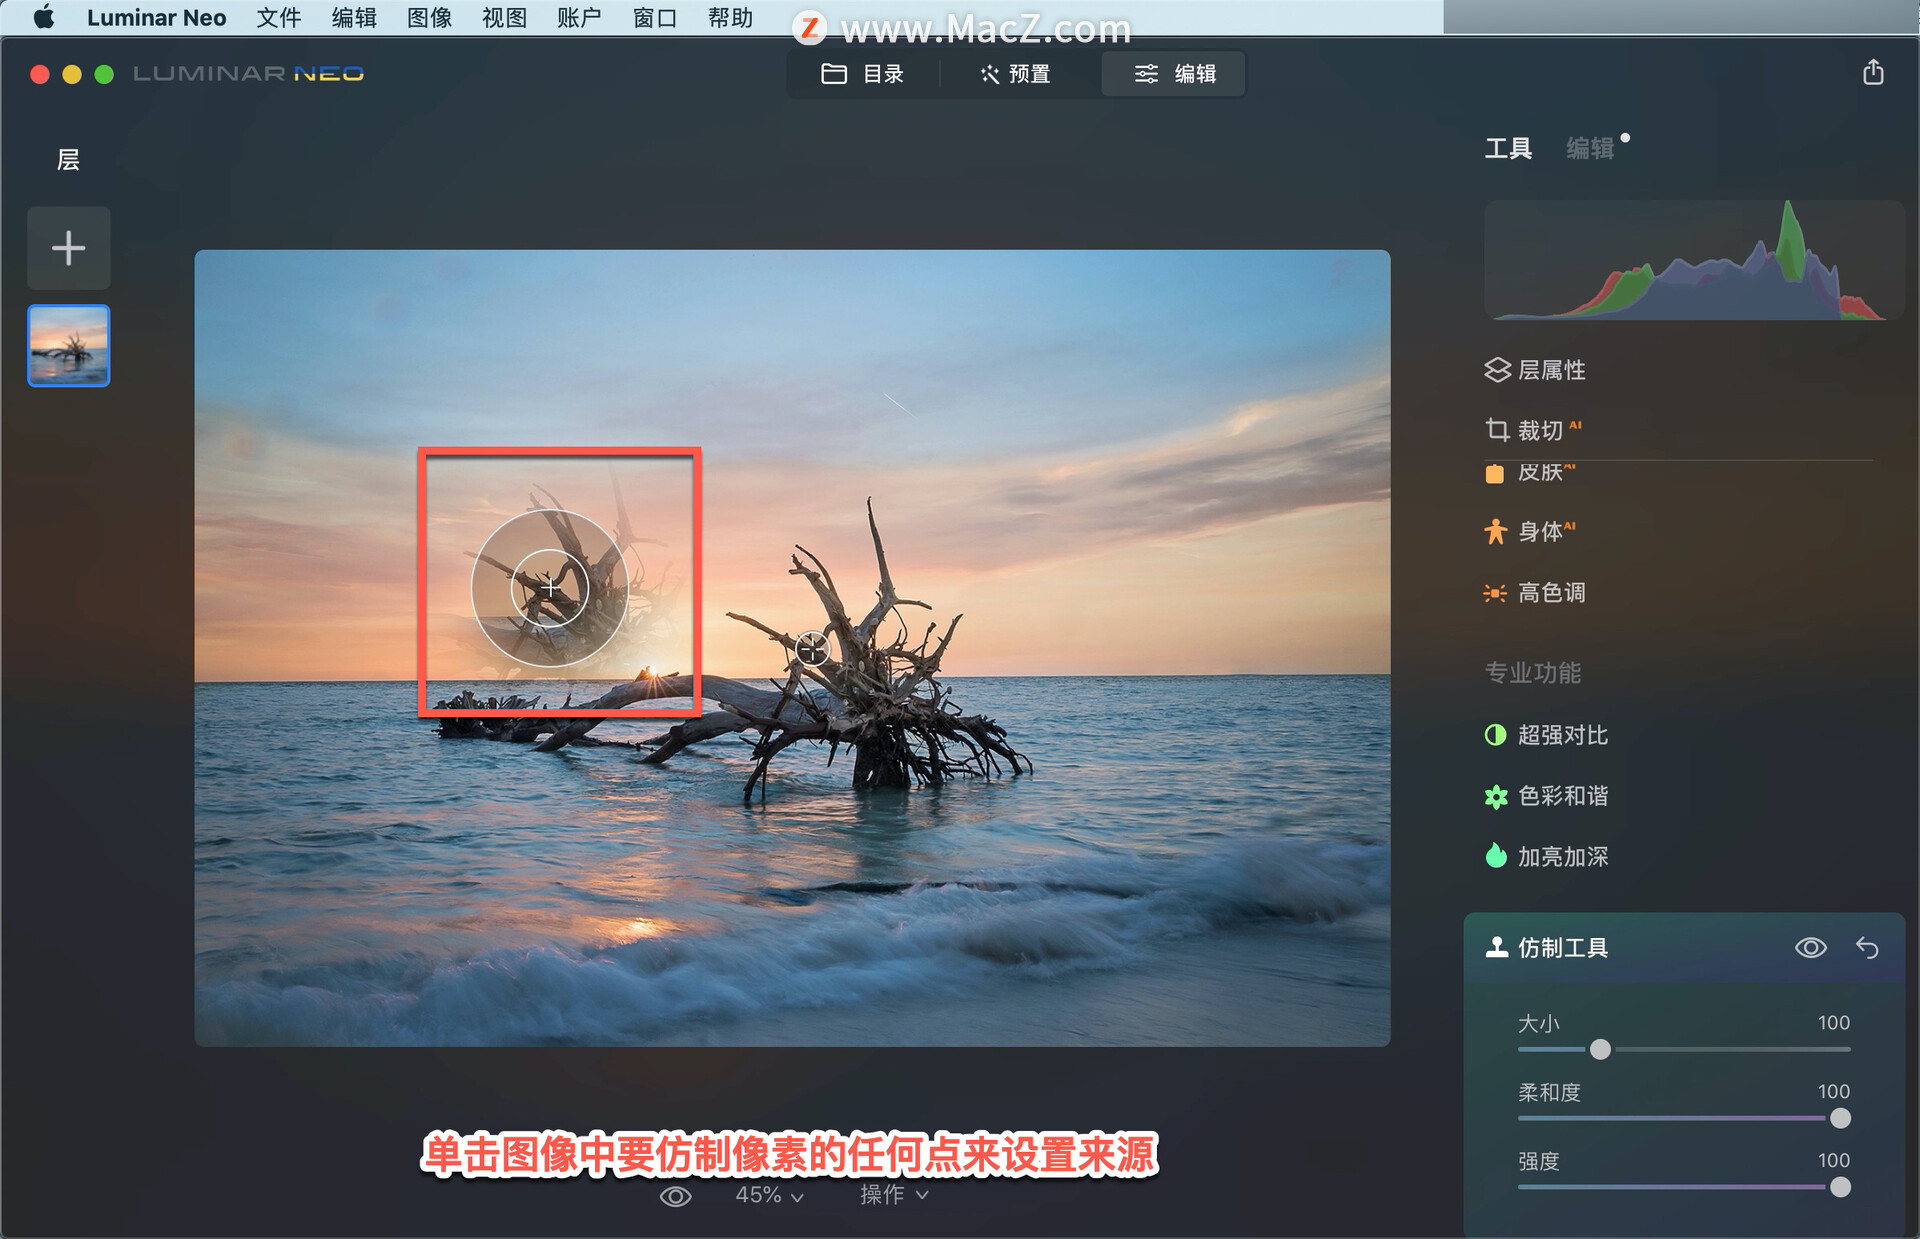
Task: Open the 裁切 crop tool
Action: [1533, 430]
